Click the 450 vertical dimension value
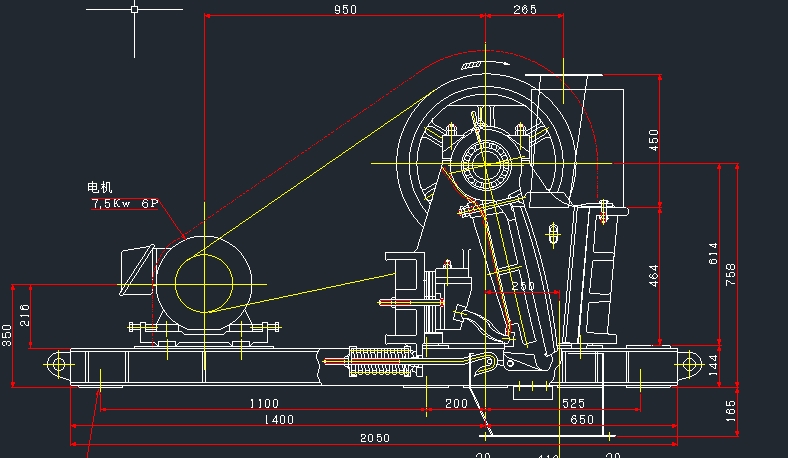The image size is (788, 458). [653, 140]
